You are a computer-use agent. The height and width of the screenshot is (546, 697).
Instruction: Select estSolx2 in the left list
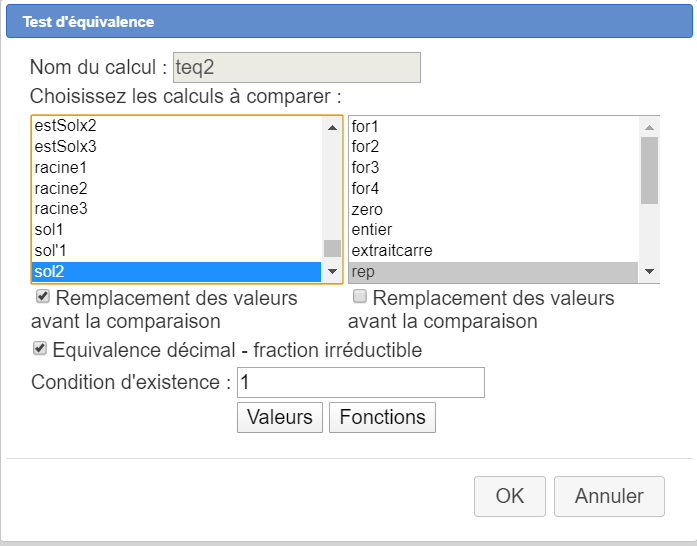point(66,126)
